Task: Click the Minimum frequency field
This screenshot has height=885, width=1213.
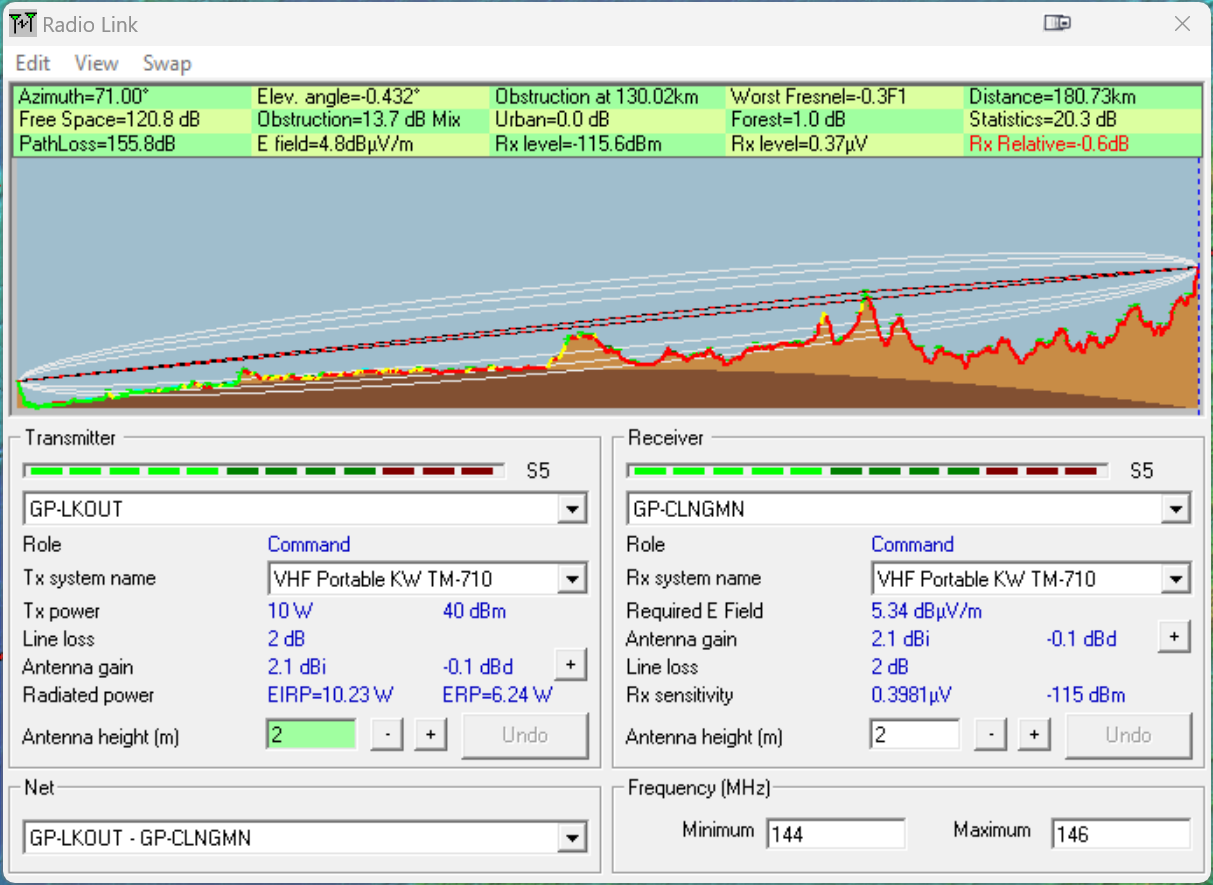Action: coord(835,833)
